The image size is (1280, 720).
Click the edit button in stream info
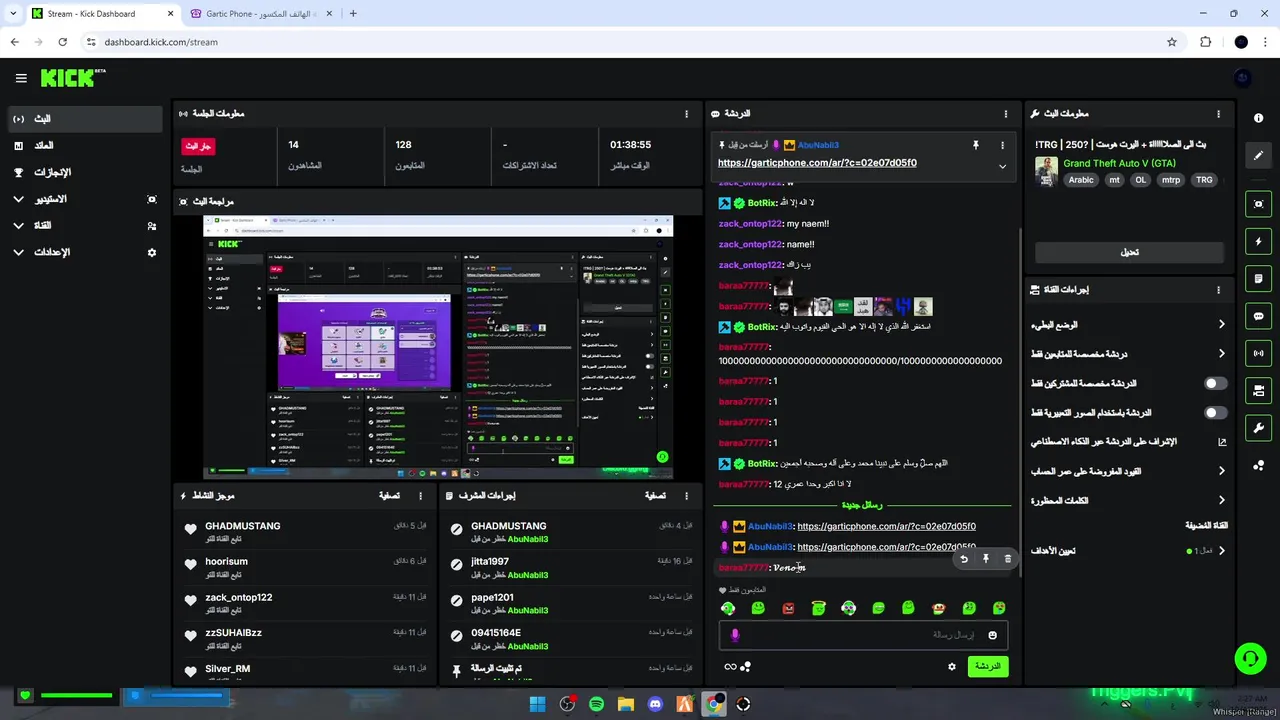[1129, 252]
